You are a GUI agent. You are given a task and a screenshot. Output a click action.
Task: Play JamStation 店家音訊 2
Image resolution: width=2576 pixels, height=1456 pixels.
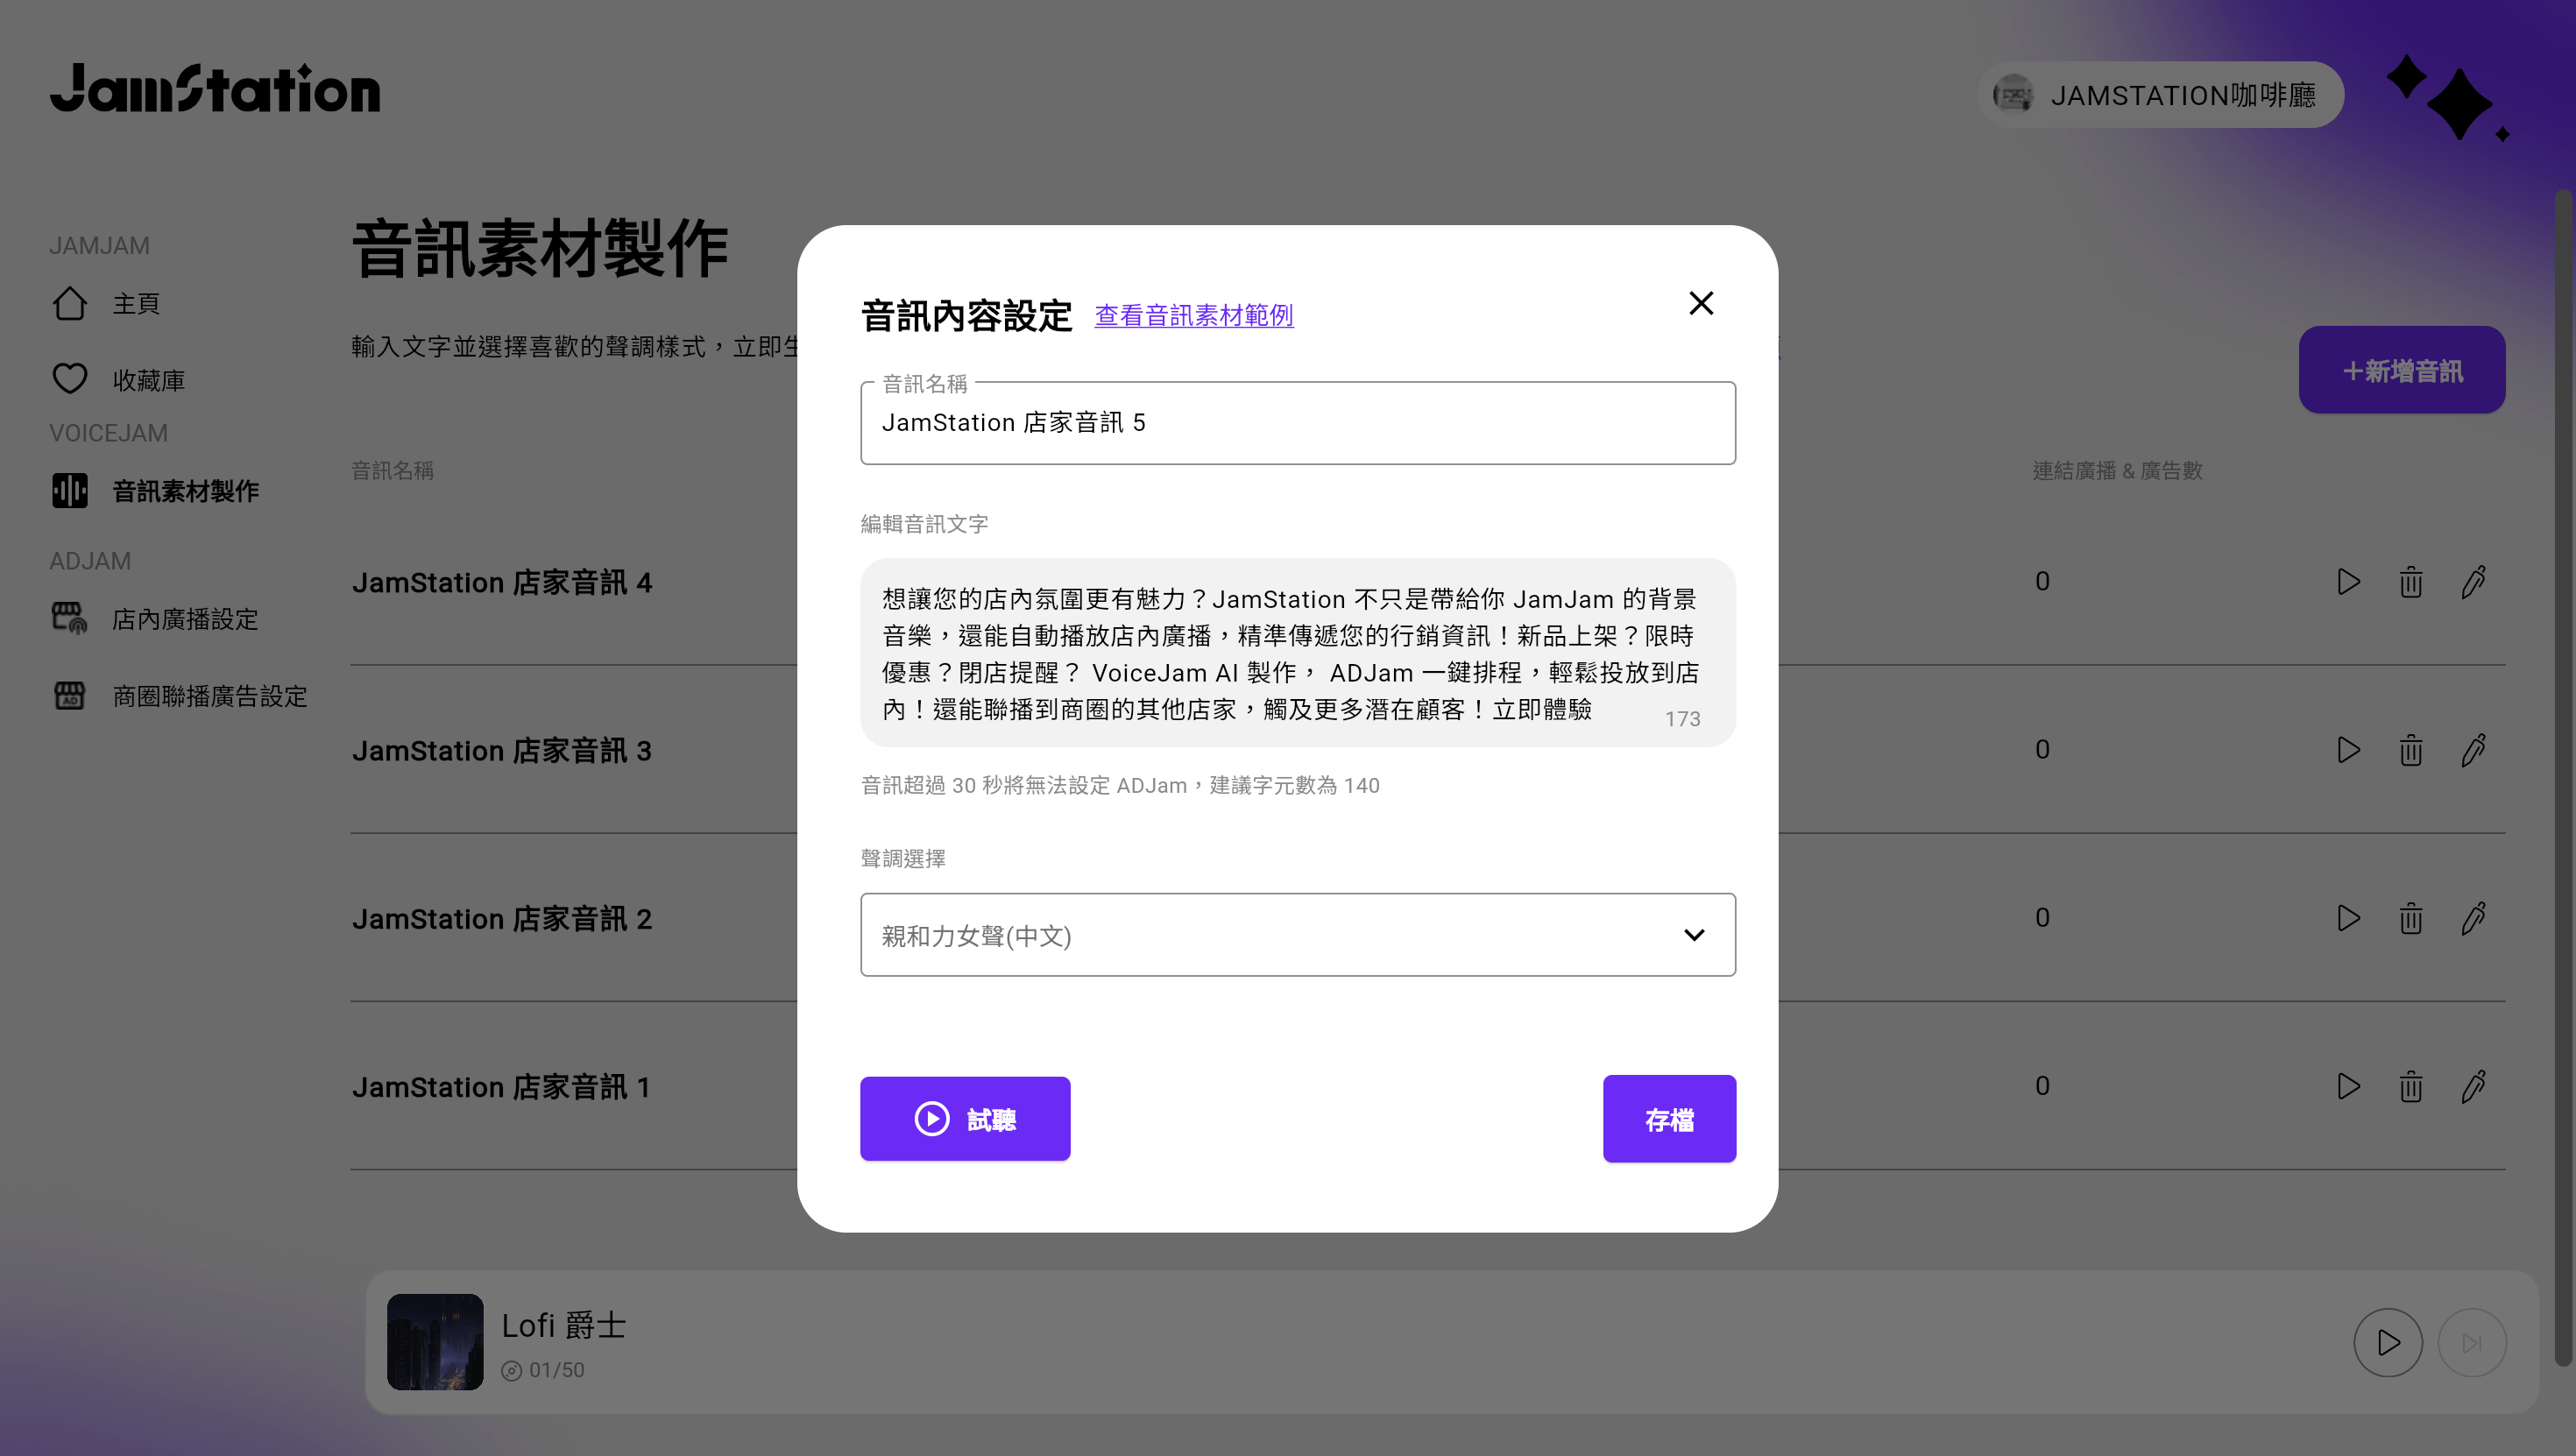[x=2348, y=918]
